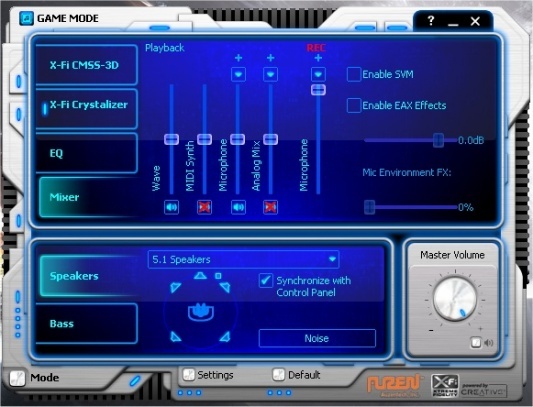Click the Mic Environment FX label
The image size is (533, 407).
407,172
